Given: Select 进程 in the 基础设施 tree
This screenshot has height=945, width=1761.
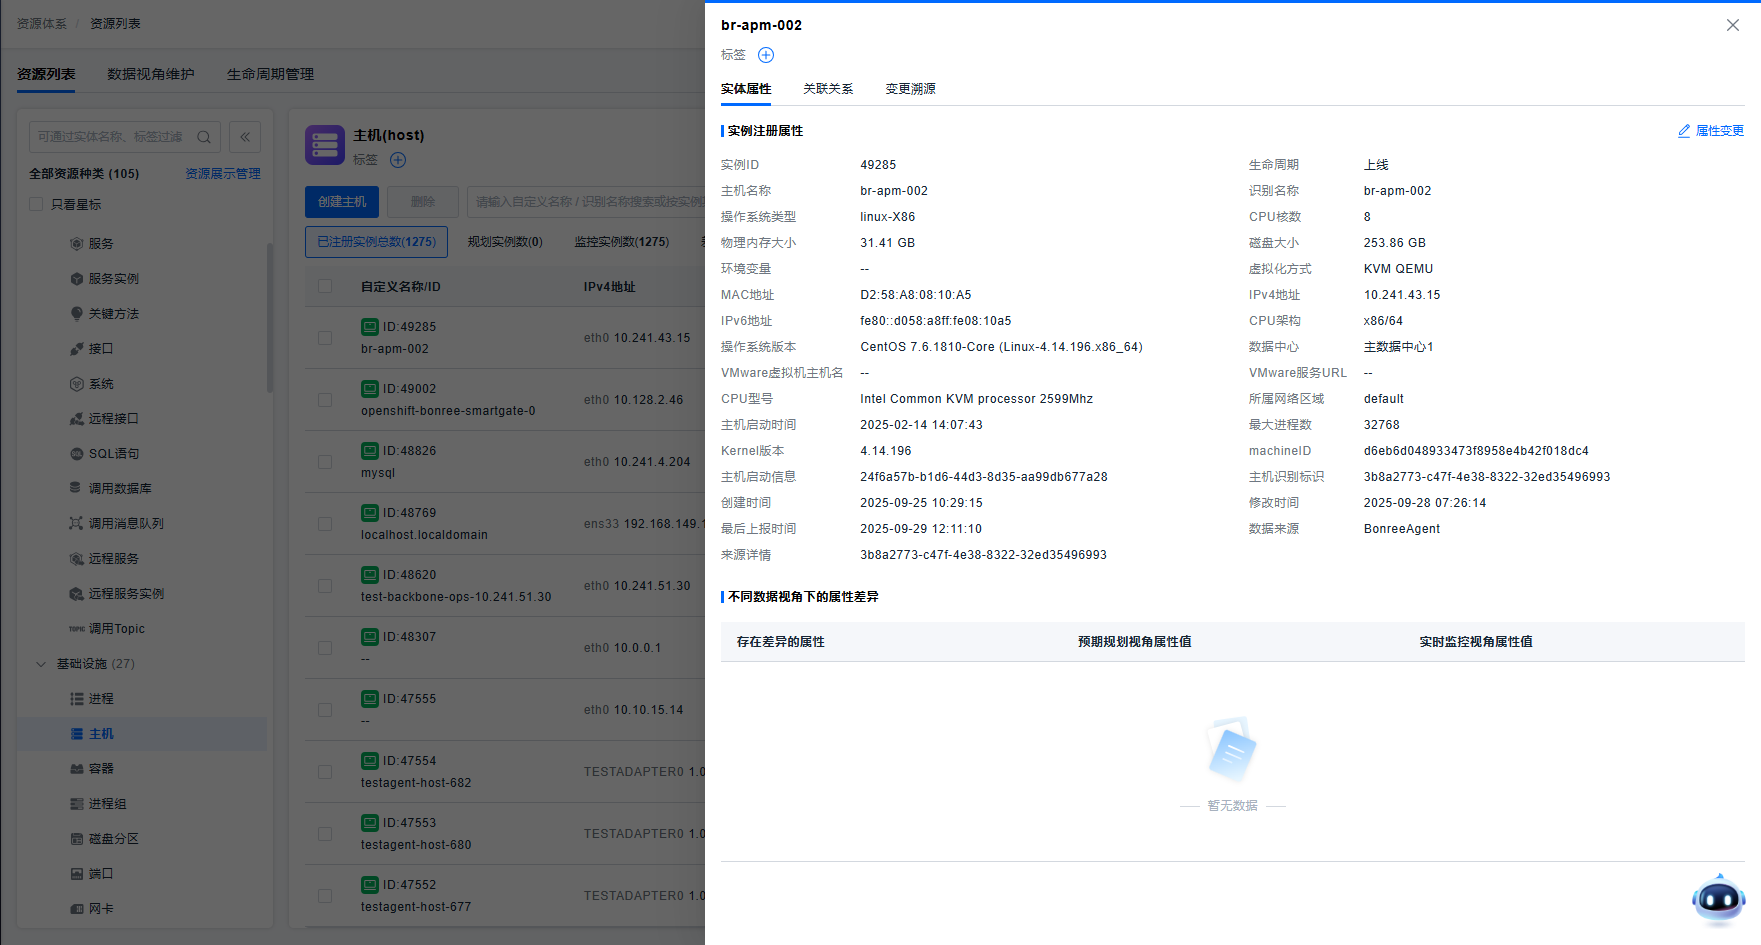Looking at the screenshot, I should [100, 699].
